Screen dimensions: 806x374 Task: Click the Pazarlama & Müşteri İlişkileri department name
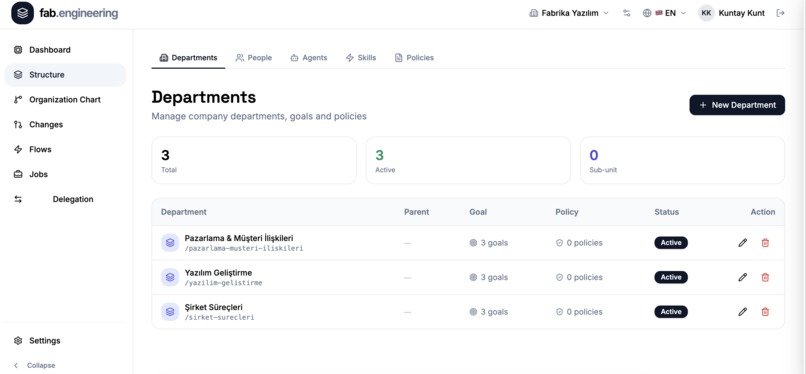pos(239,238)
